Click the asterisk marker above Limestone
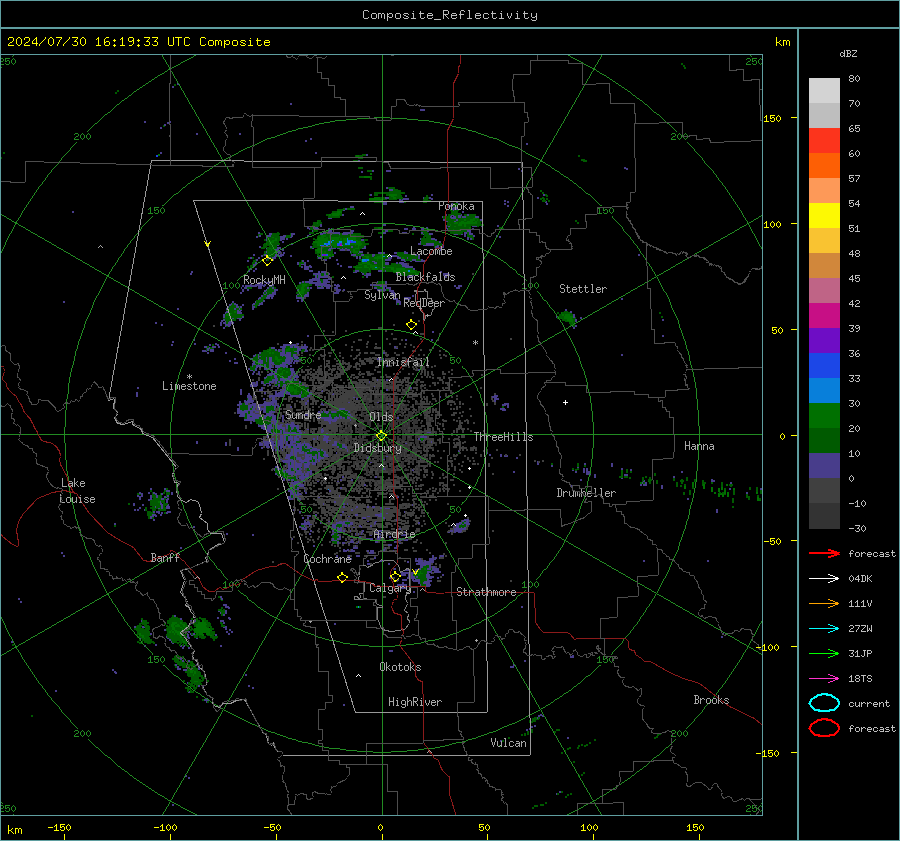This screenshot has height=841, width=900. point(189,377)
